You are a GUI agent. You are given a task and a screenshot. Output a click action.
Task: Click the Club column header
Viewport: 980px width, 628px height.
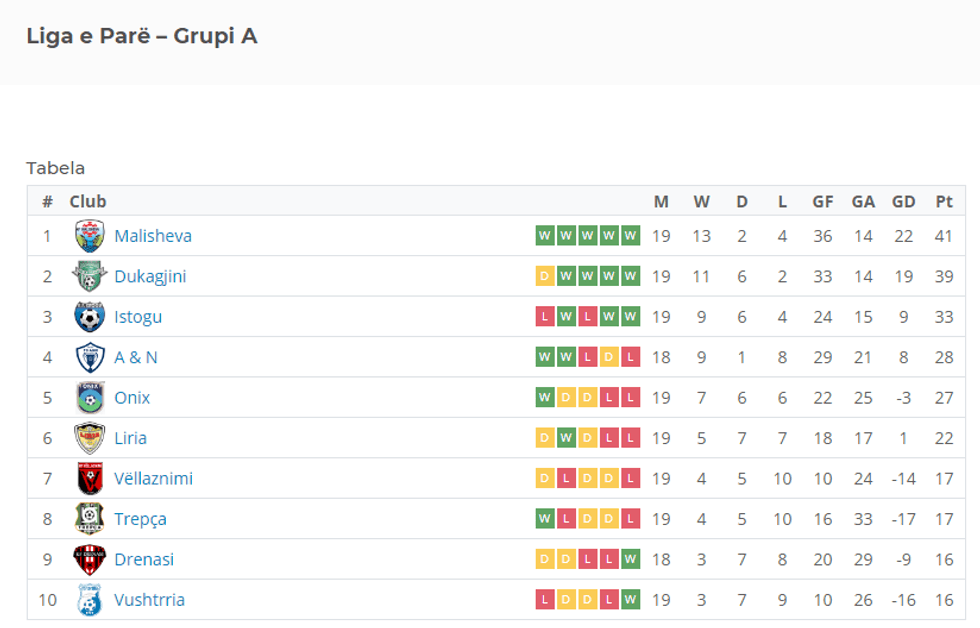(x=88, y=202)
